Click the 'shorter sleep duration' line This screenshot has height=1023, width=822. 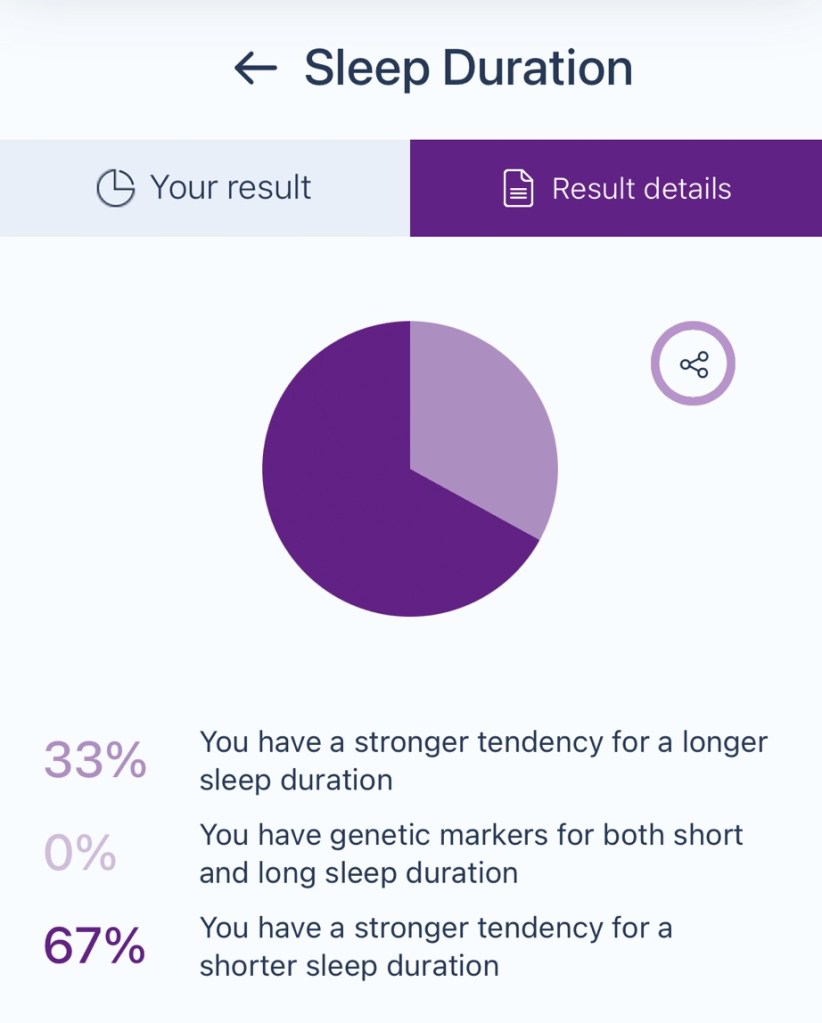(348, 965)
